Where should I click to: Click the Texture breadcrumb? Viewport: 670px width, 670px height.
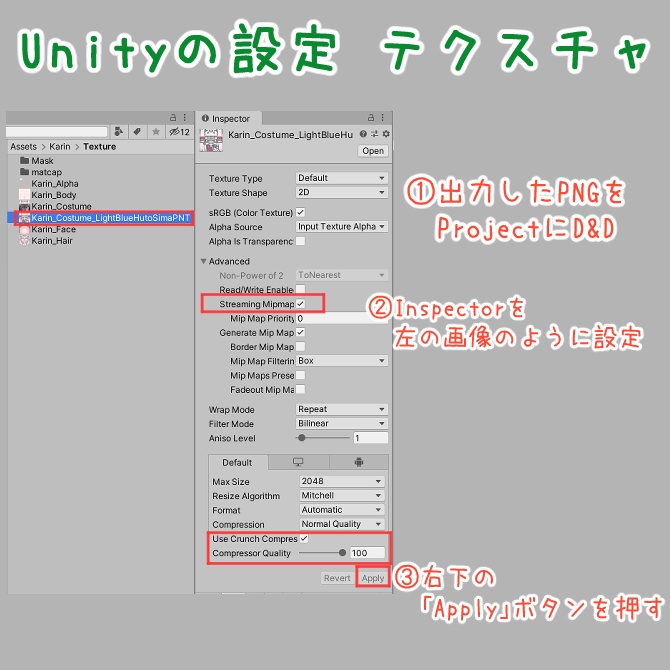100,147
